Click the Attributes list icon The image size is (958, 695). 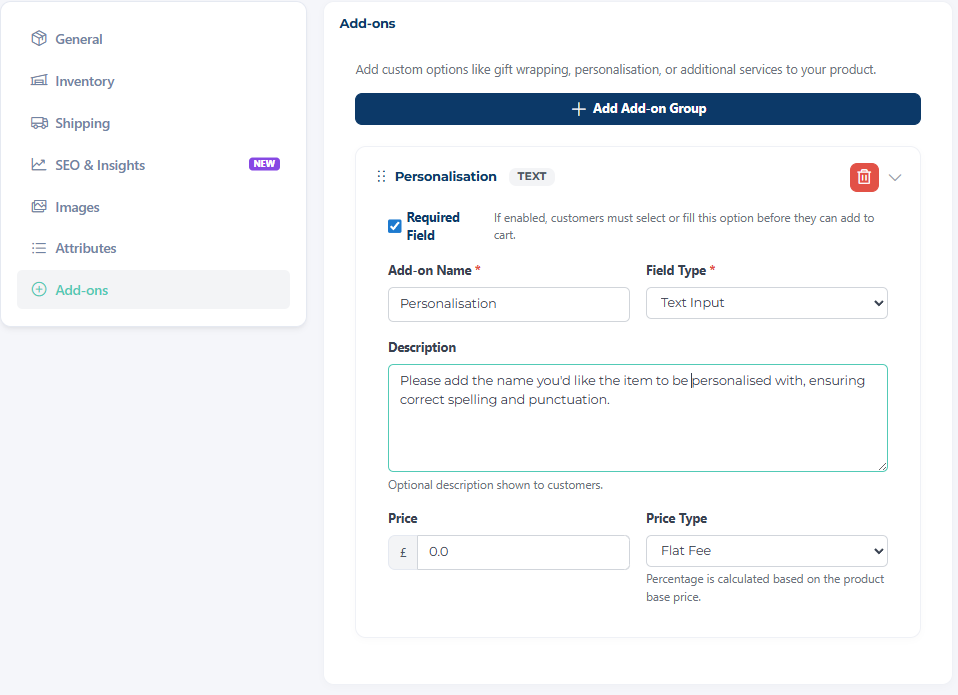(39, 248)
